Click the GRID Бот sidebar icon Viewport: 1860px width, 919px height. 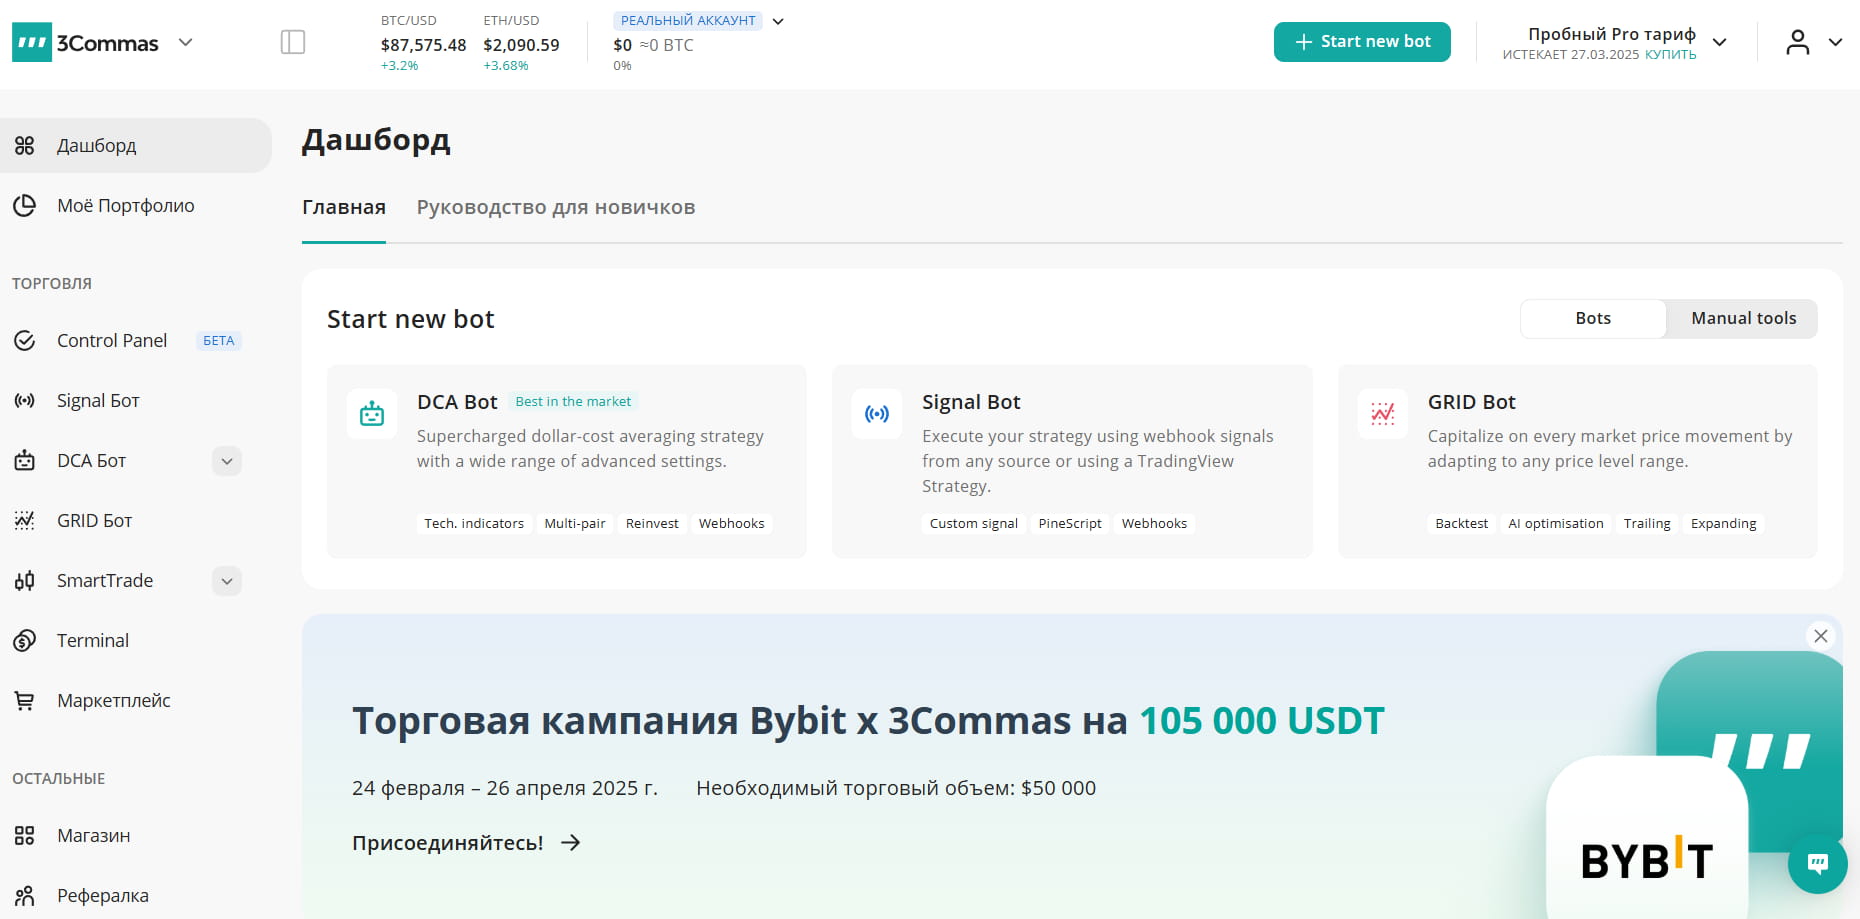25,521
